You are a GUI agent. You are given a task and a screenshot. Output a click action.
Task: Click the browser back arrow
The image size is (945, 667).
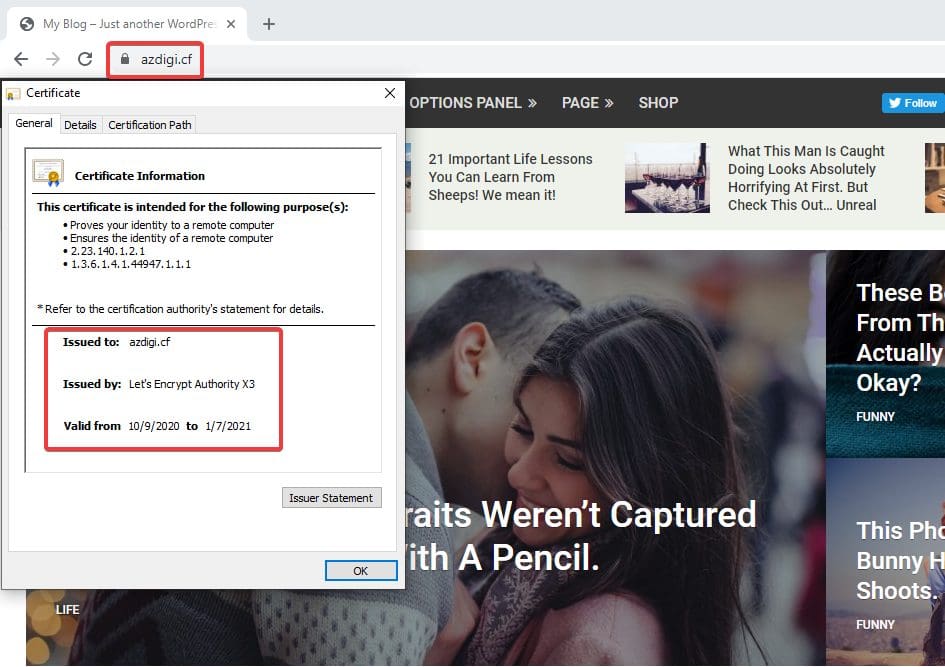[21, 59]
